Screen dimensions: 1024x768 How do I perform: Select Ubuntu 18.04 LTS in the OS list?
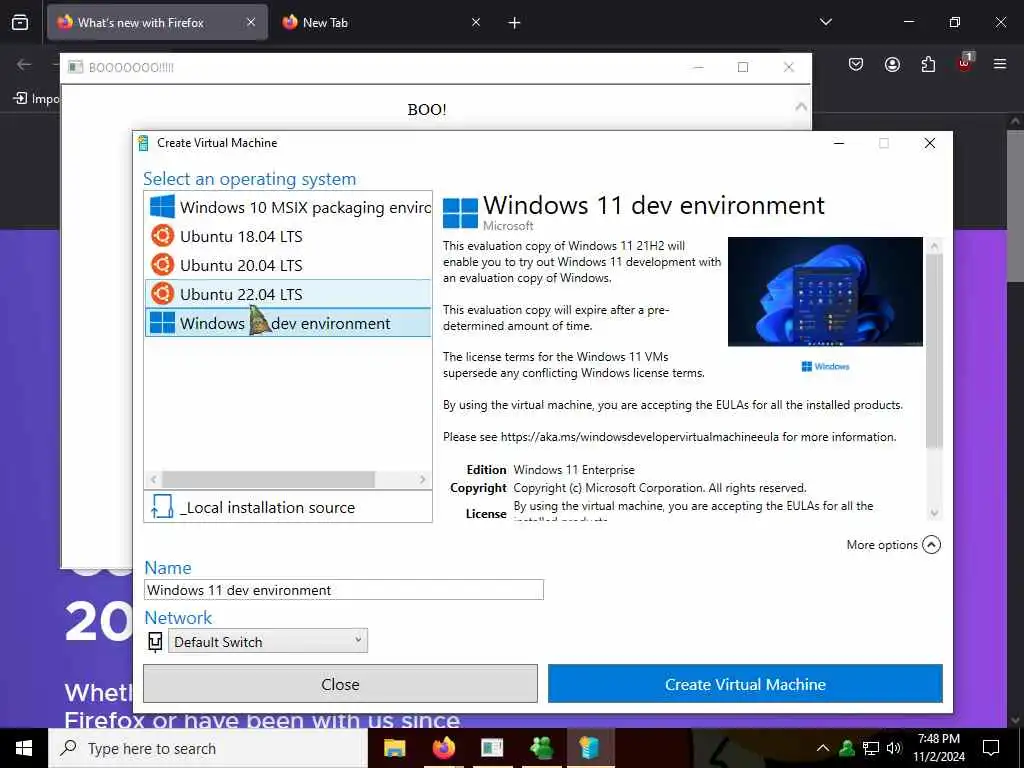[x=288, y=236]
